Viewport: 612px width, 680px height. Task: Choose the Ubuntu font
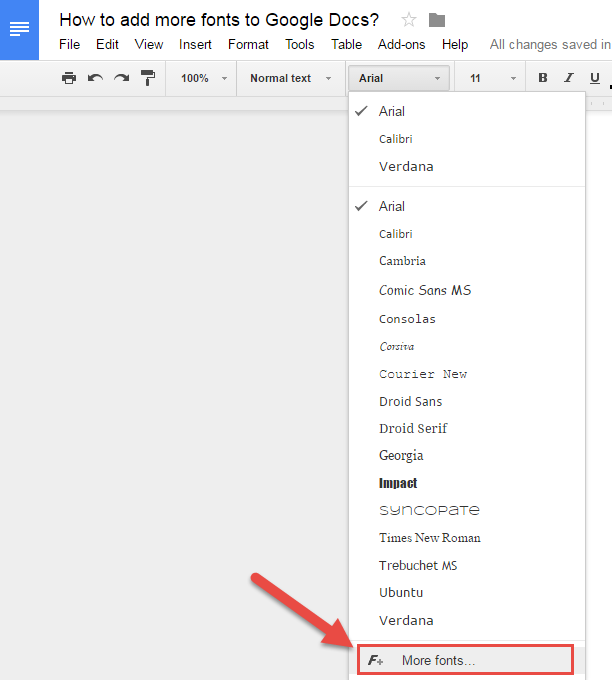tap(467, 592)
